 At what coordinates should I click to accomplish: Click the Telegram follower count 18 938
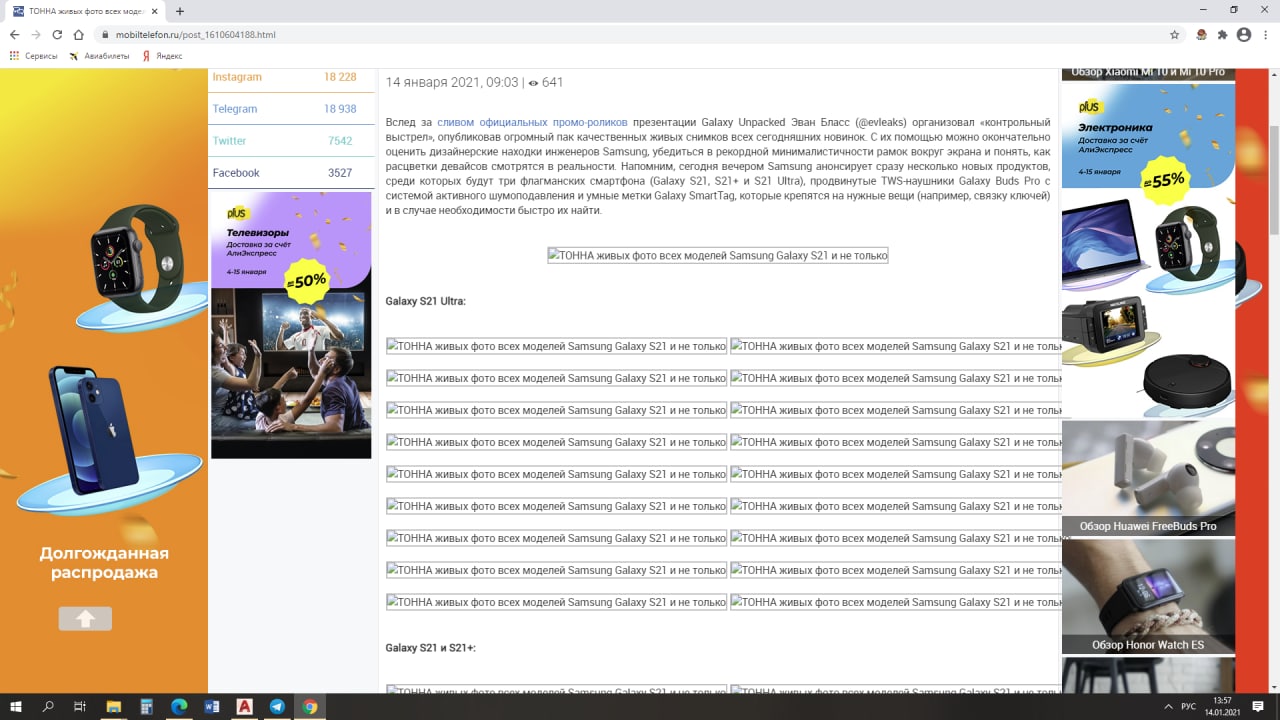coord(340,109)
